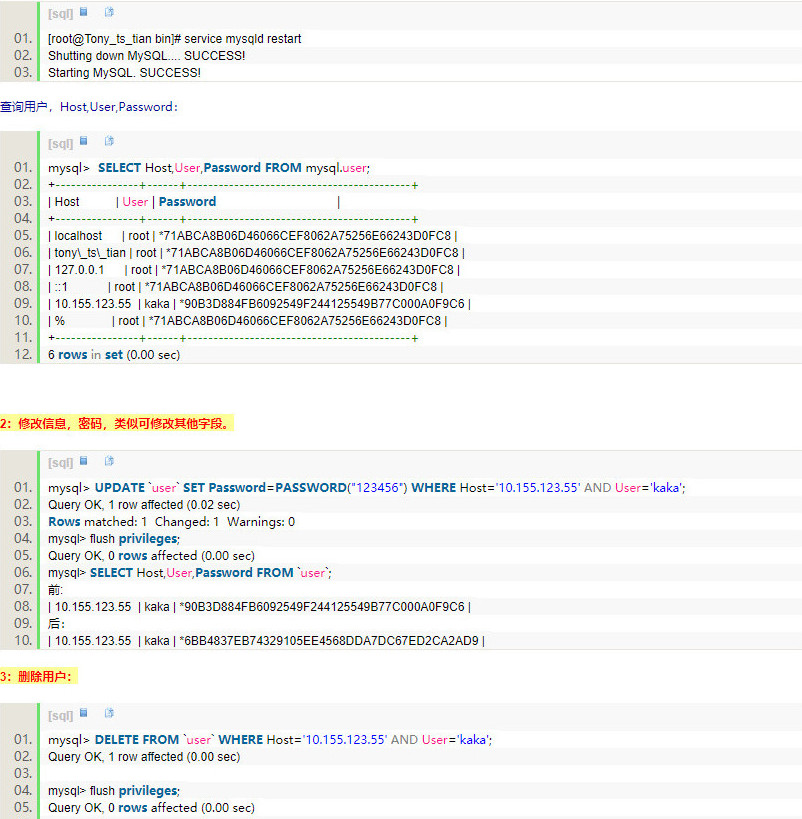
Task: Click 'flush privileges;' line in the UPDATE block
Action: (x=114, y=539)
